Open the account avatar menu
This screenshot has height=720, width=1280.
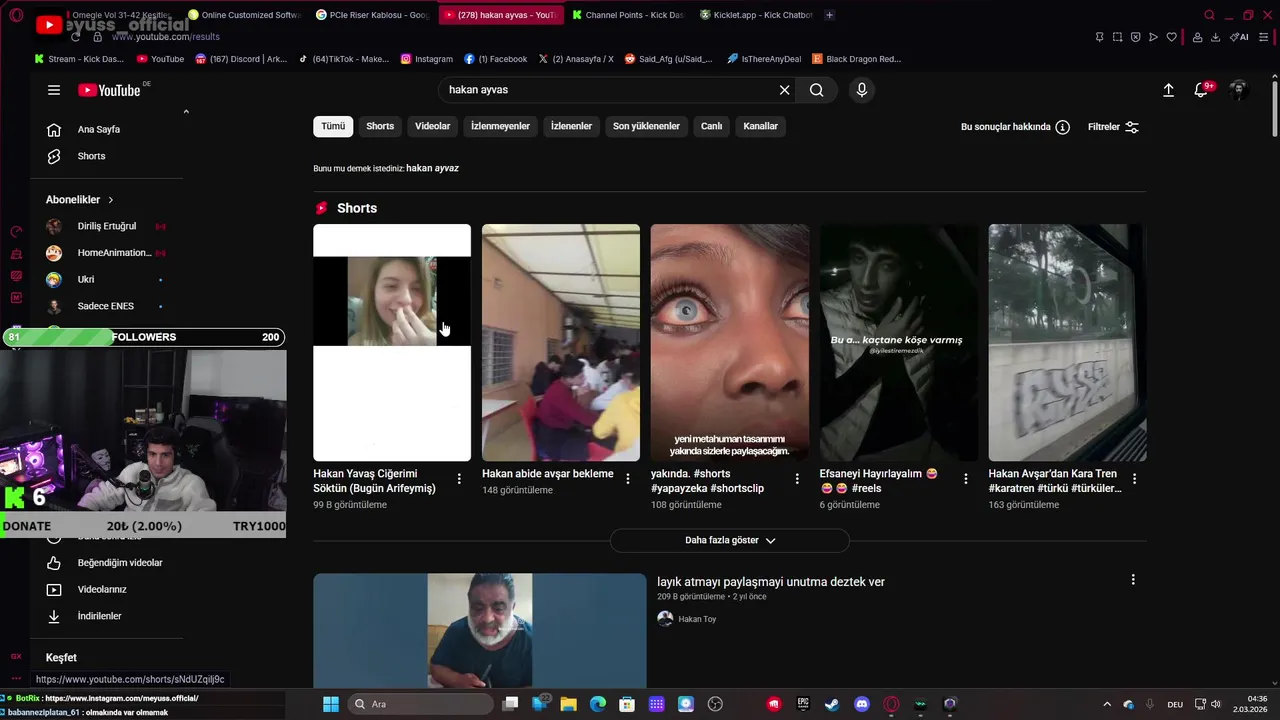pyautogui.click(x=1239, y=90)
